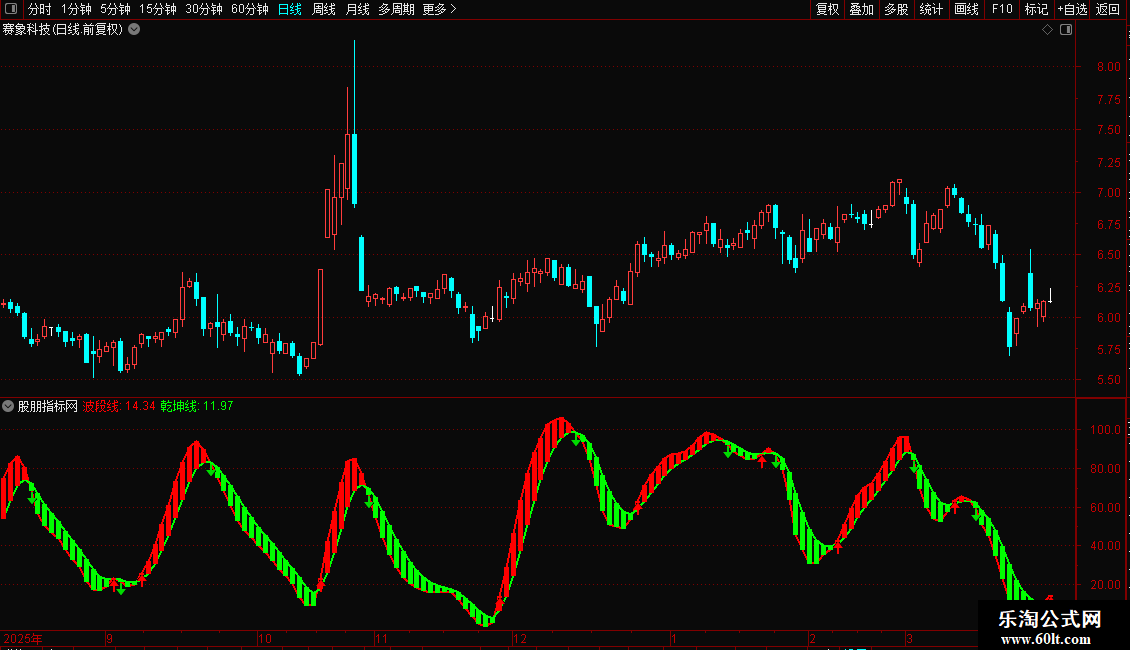Toggle the side panel icon at chart top-right
The image size is (1130, 650).
click(1066, 30)
